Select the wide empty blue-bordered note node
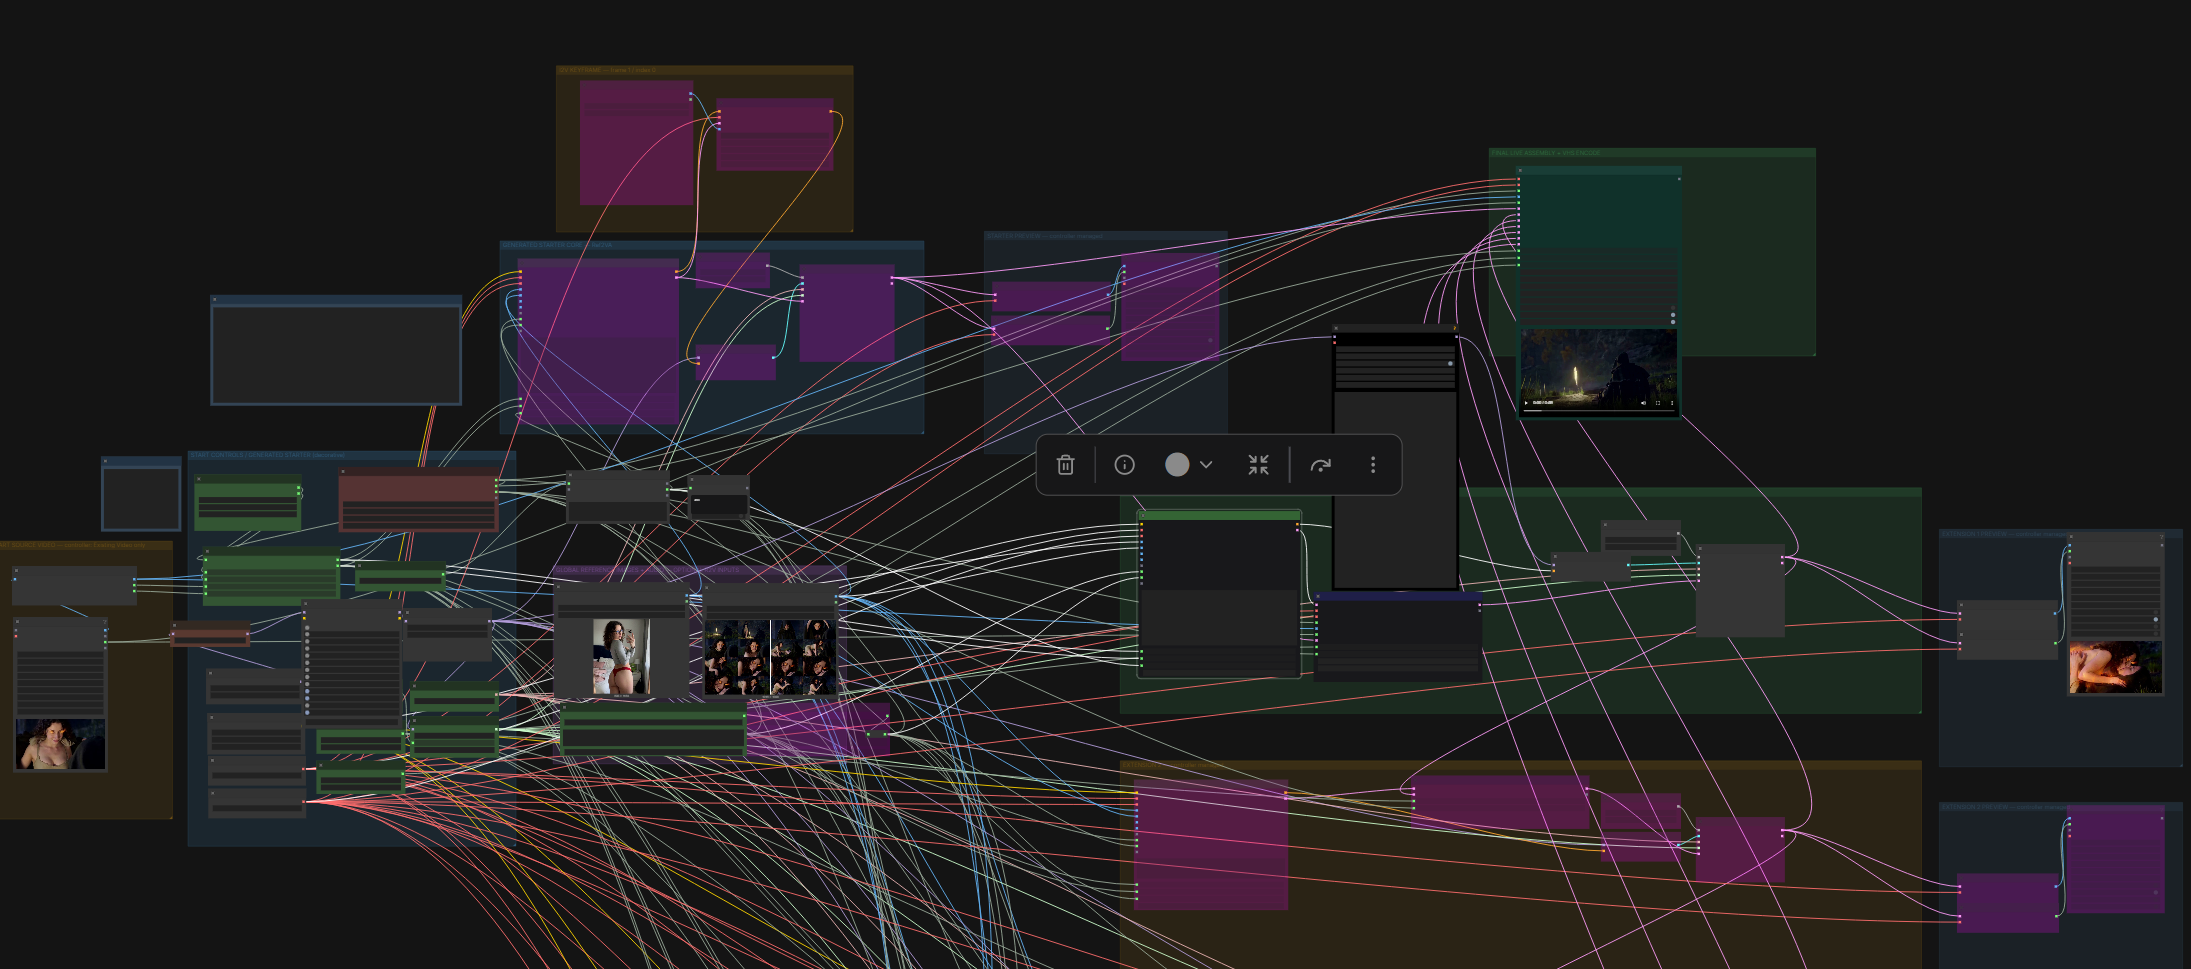This screenshot has width=2191, height=969. [x=336, y=351]
